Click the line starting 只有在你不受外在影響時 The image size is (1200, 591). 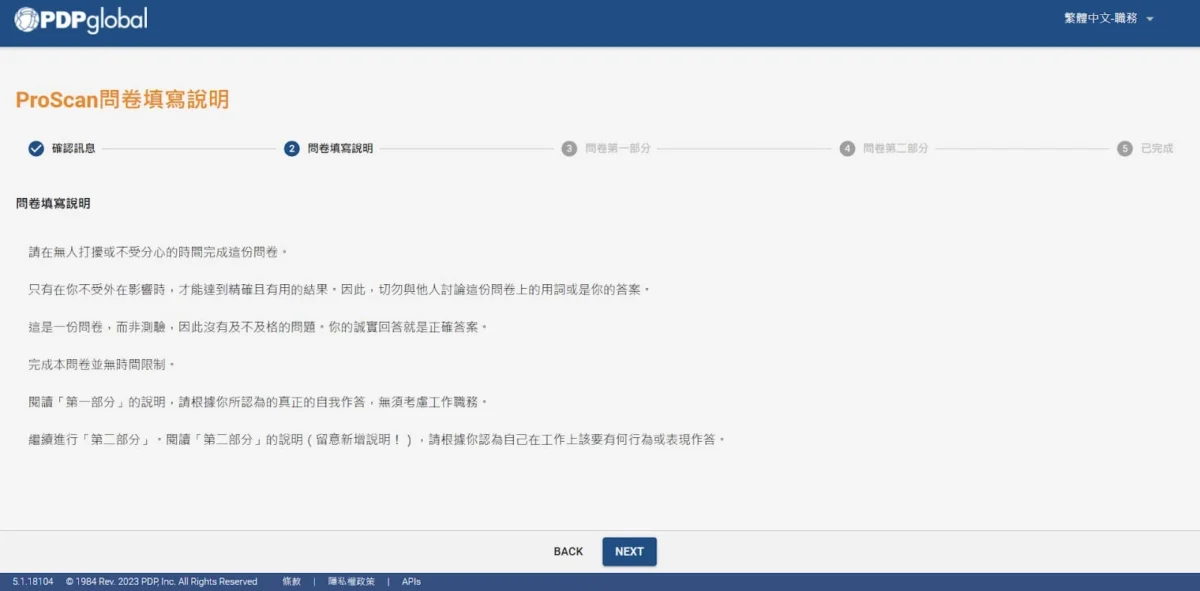[340, 290]
